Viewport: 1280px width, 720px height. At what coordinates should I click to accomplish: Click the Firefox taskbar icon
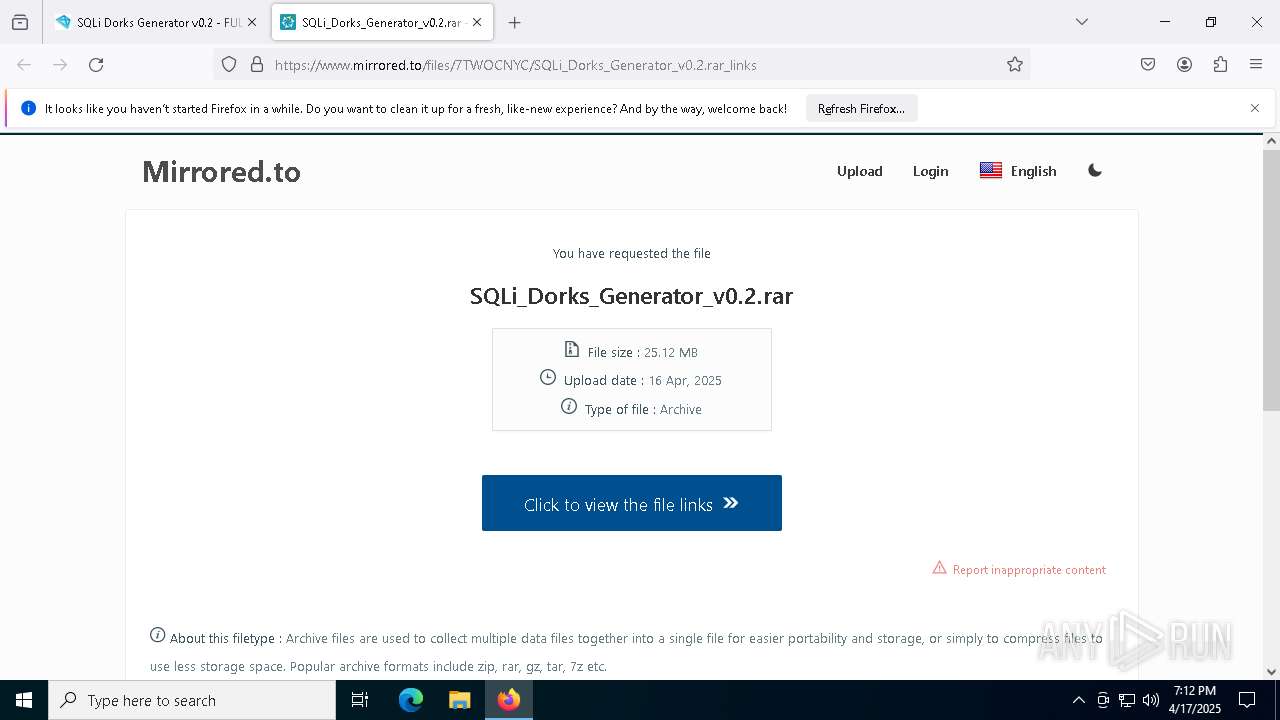(509, 700)
